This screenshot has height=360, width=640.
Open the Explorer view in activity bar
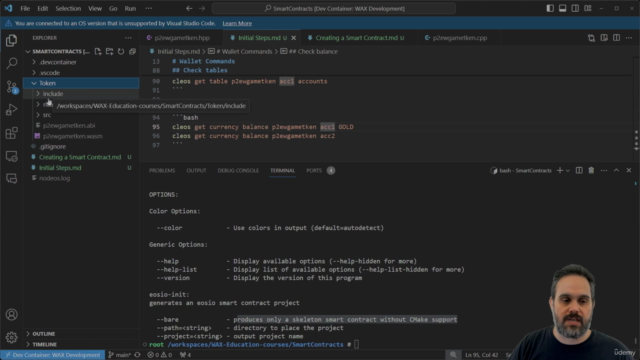pos(11,40)
